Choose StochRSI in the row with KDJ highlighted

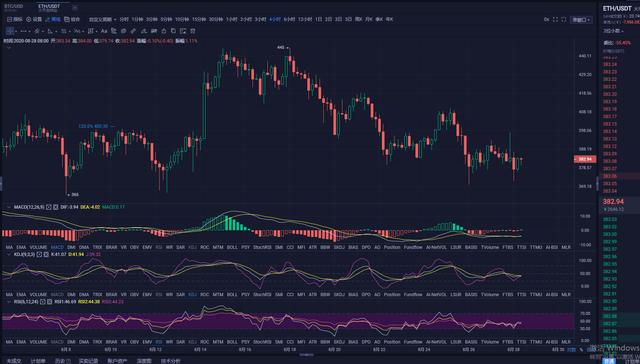coord(262,294)
